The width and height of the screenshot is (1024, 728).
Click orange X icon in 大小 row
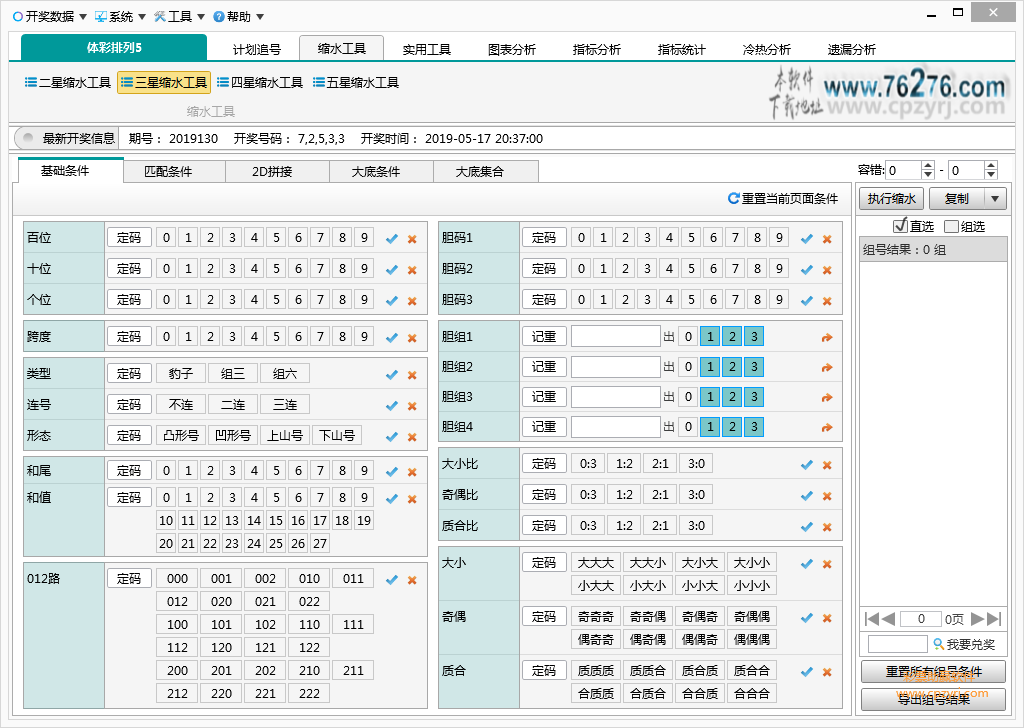[827, 564]
